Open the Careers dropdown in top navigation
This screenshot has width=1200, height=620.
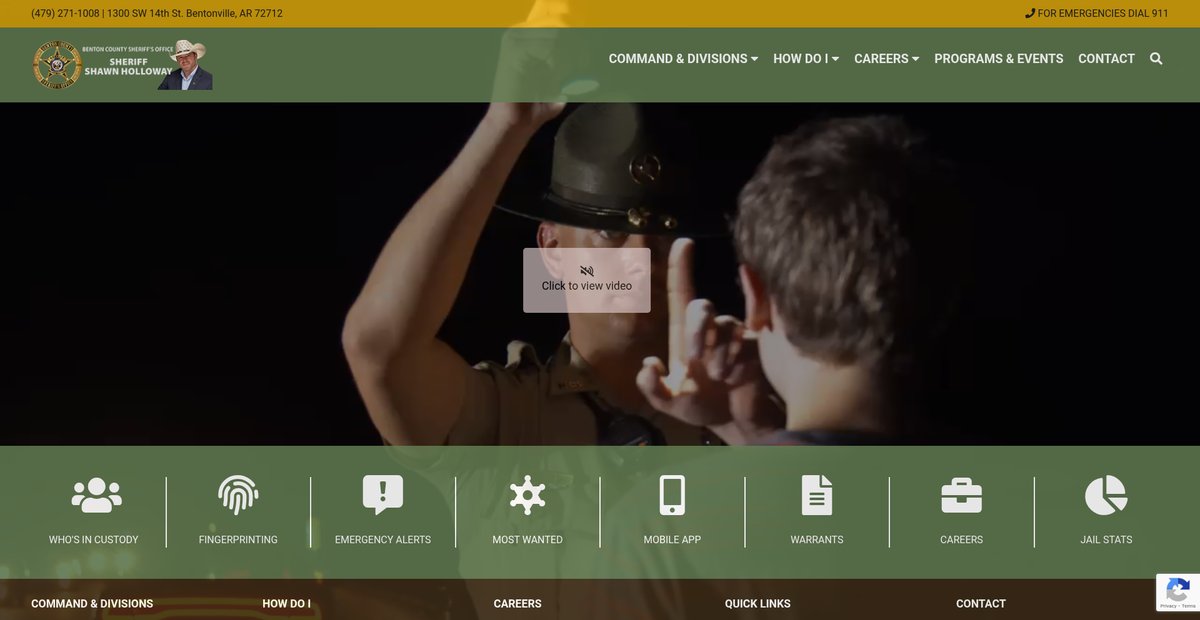click(886, 59)
